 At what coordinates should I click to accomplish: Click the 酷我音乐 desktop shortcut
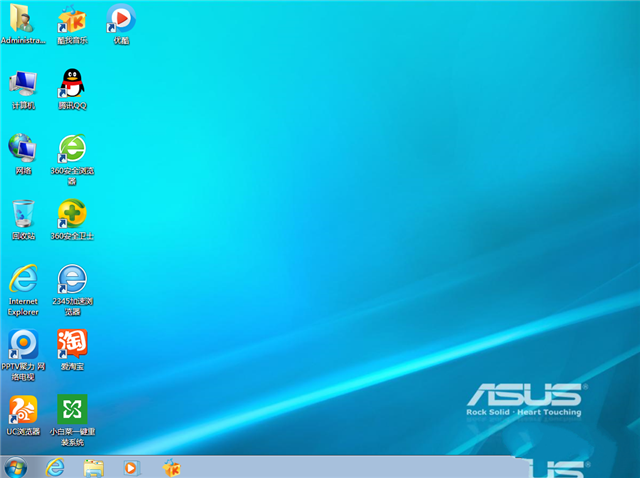click(x=72, y=20)
